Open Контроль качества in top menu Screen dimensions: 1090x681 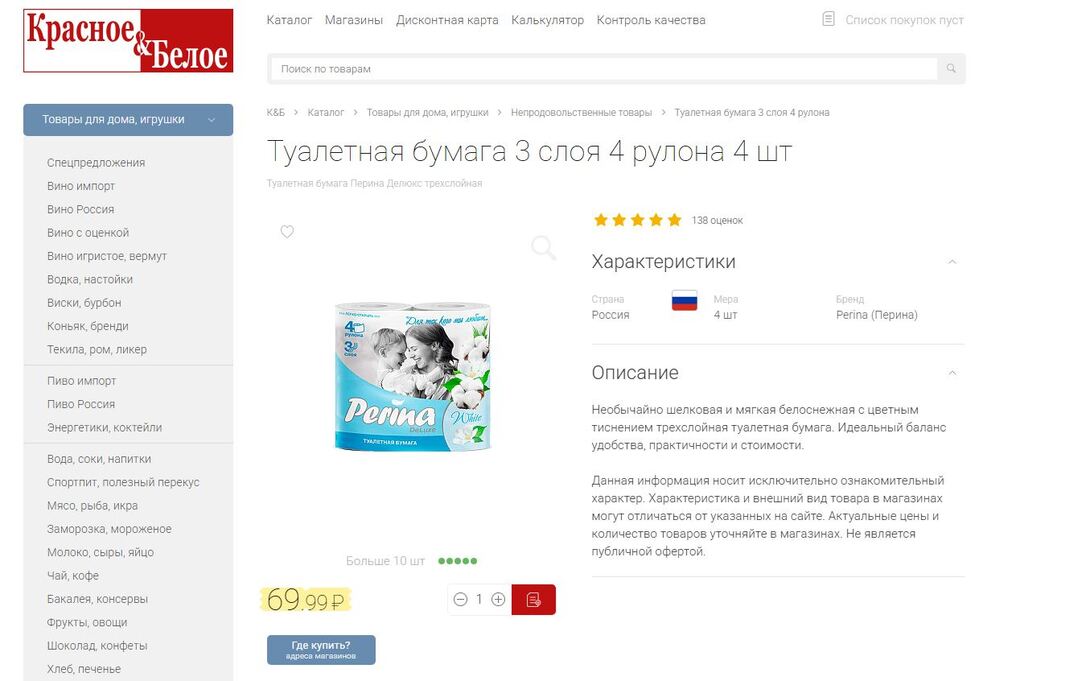pyautogui.click(x=651, y=20)
